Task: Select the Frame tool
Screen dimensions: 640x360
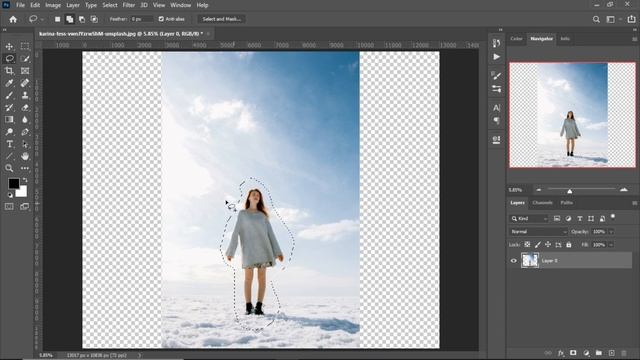Action: (x=25, y=71)
